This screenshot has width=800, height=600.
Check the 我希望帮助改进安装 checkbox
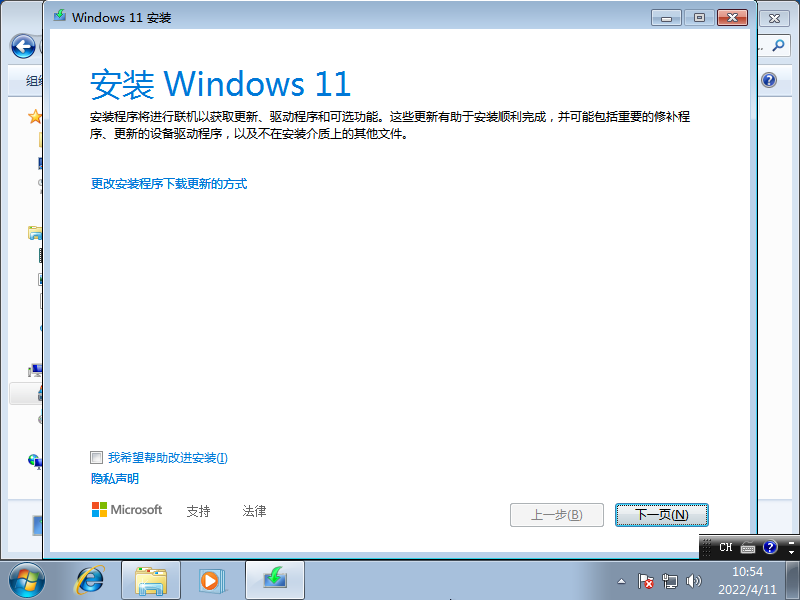tap(96, 457)
